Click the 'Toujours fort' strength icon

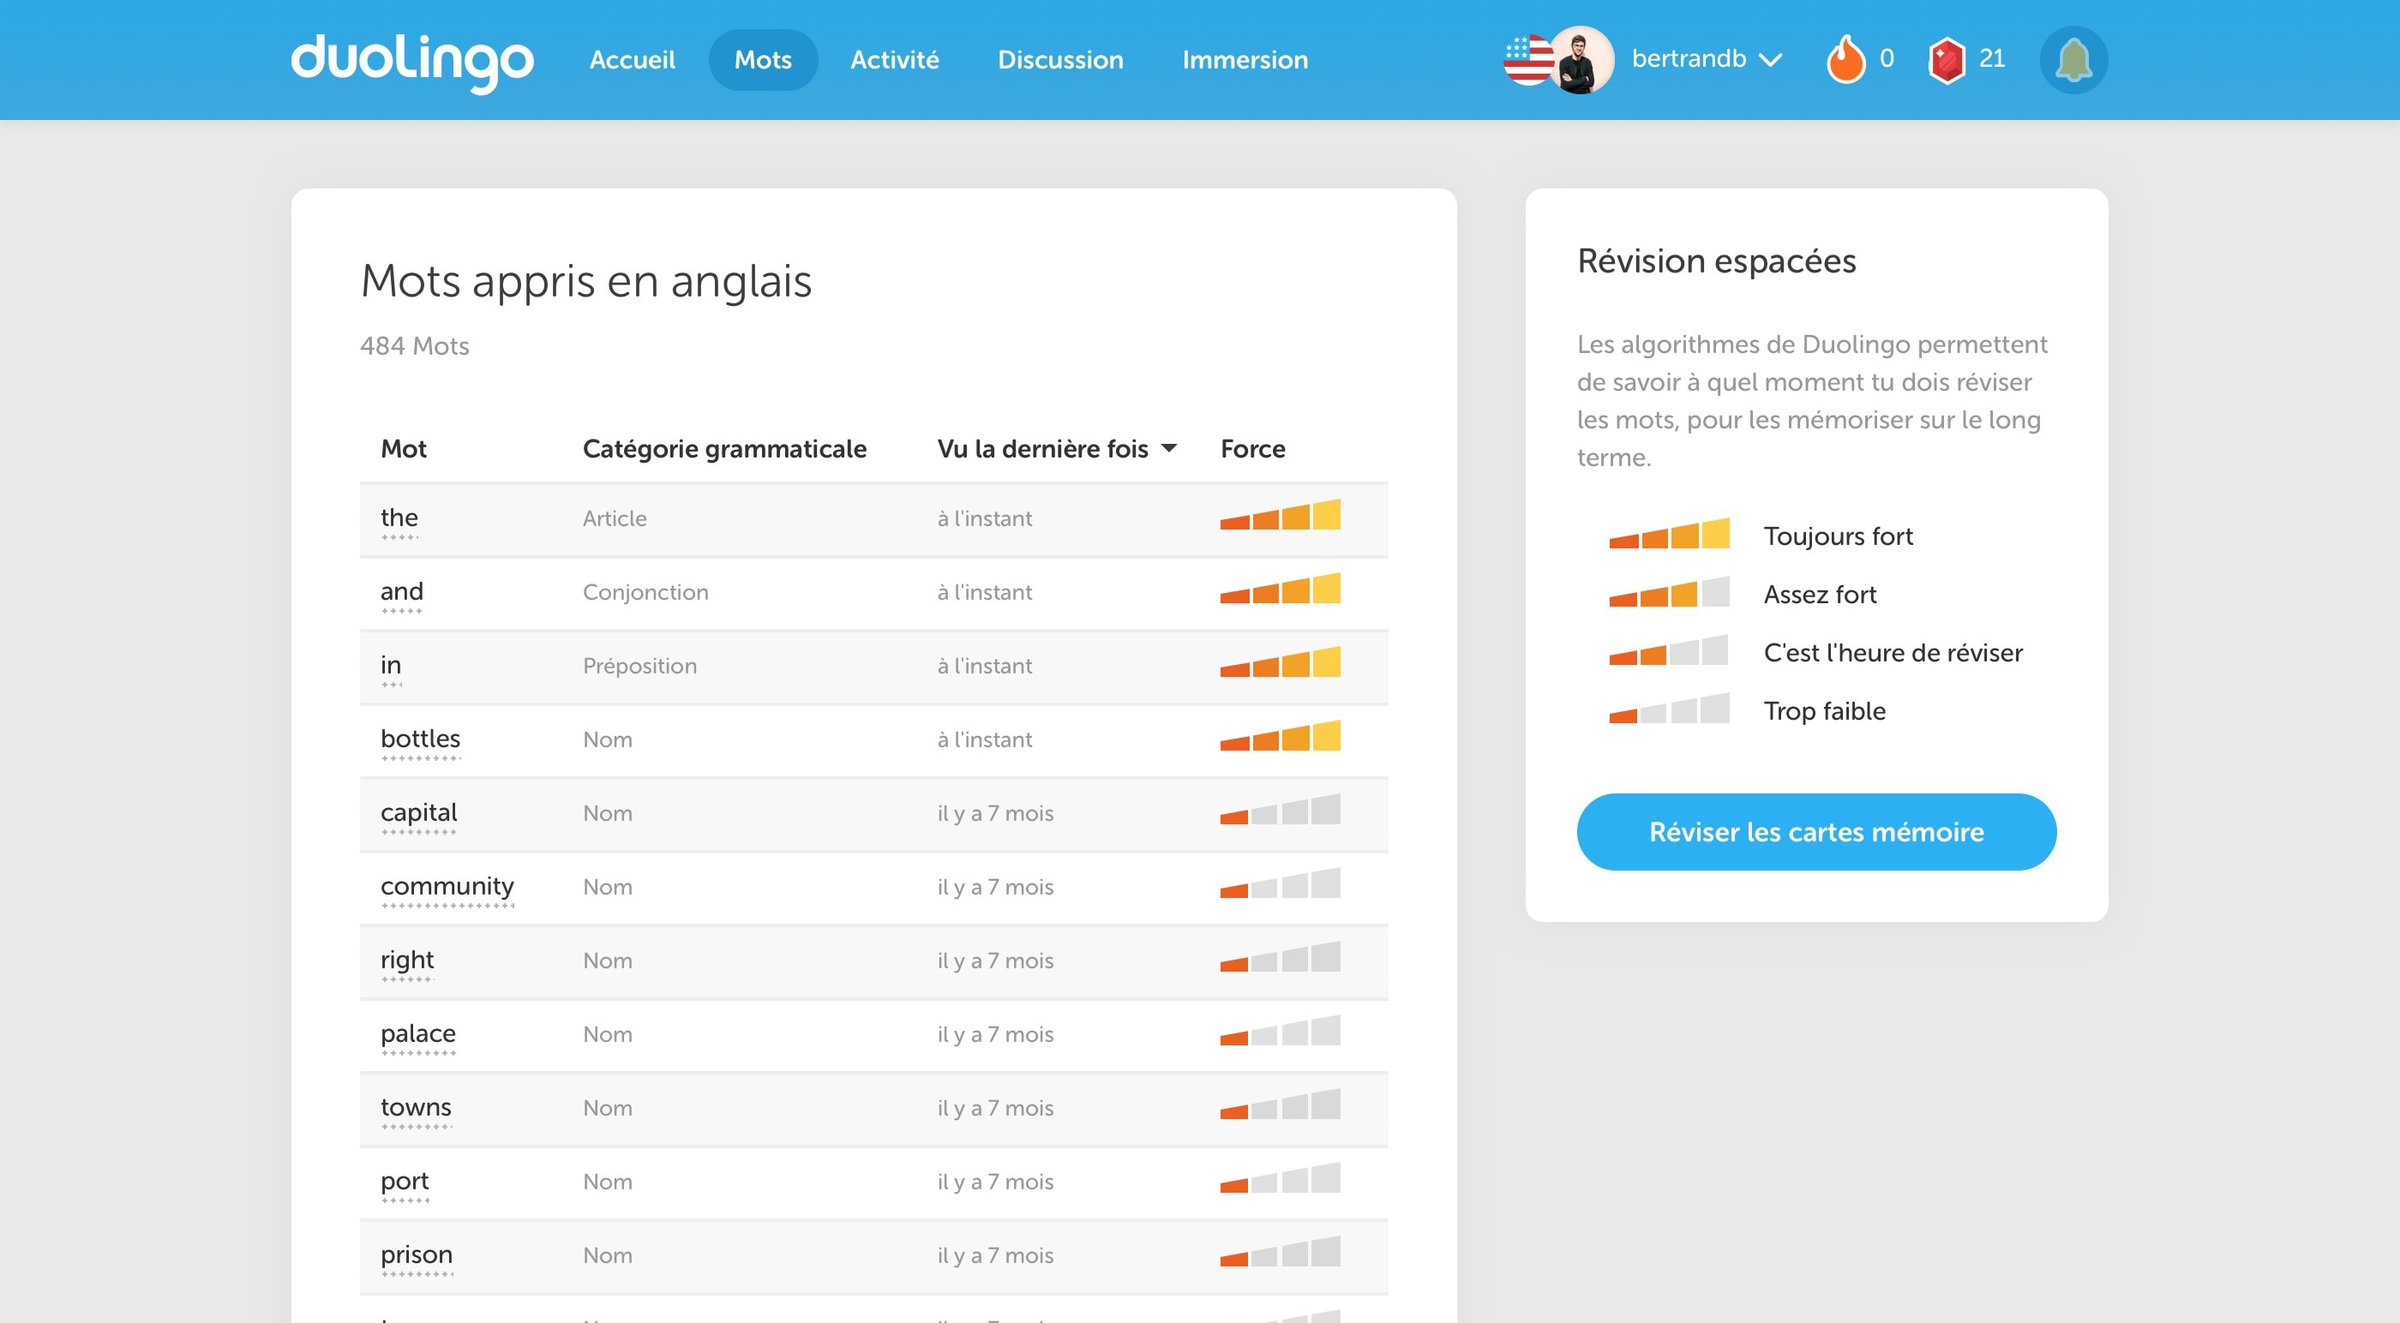click(x=1669, y=533)
